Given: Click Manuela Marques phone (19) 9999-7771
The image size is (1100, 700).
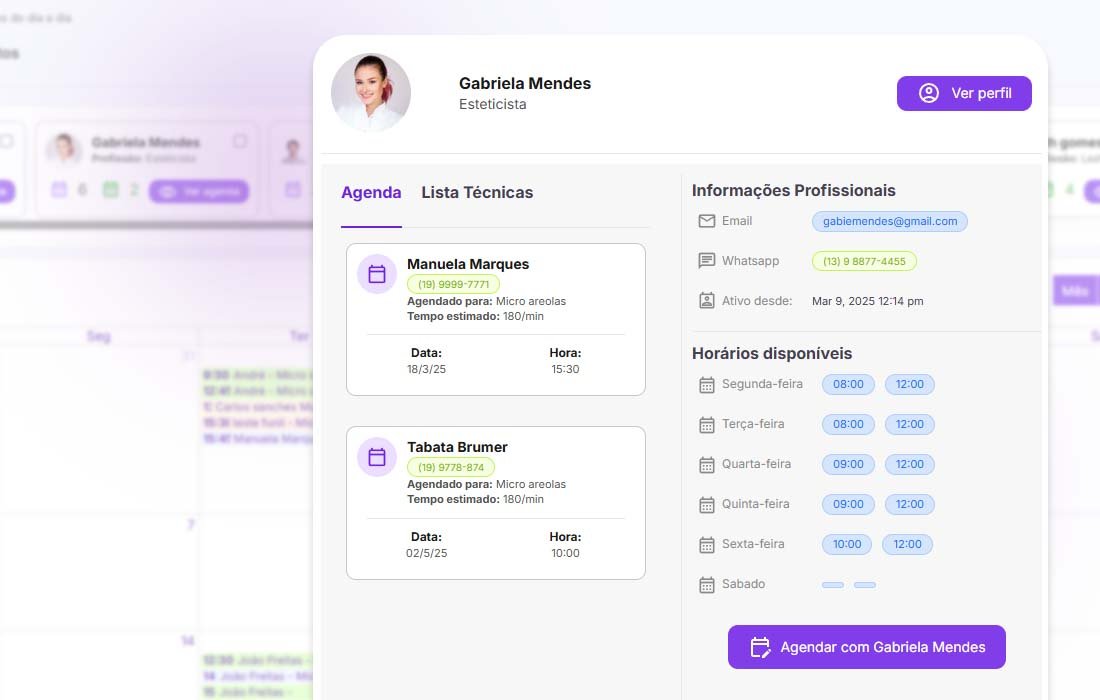Looking at the screenshot, I should 453,284.
